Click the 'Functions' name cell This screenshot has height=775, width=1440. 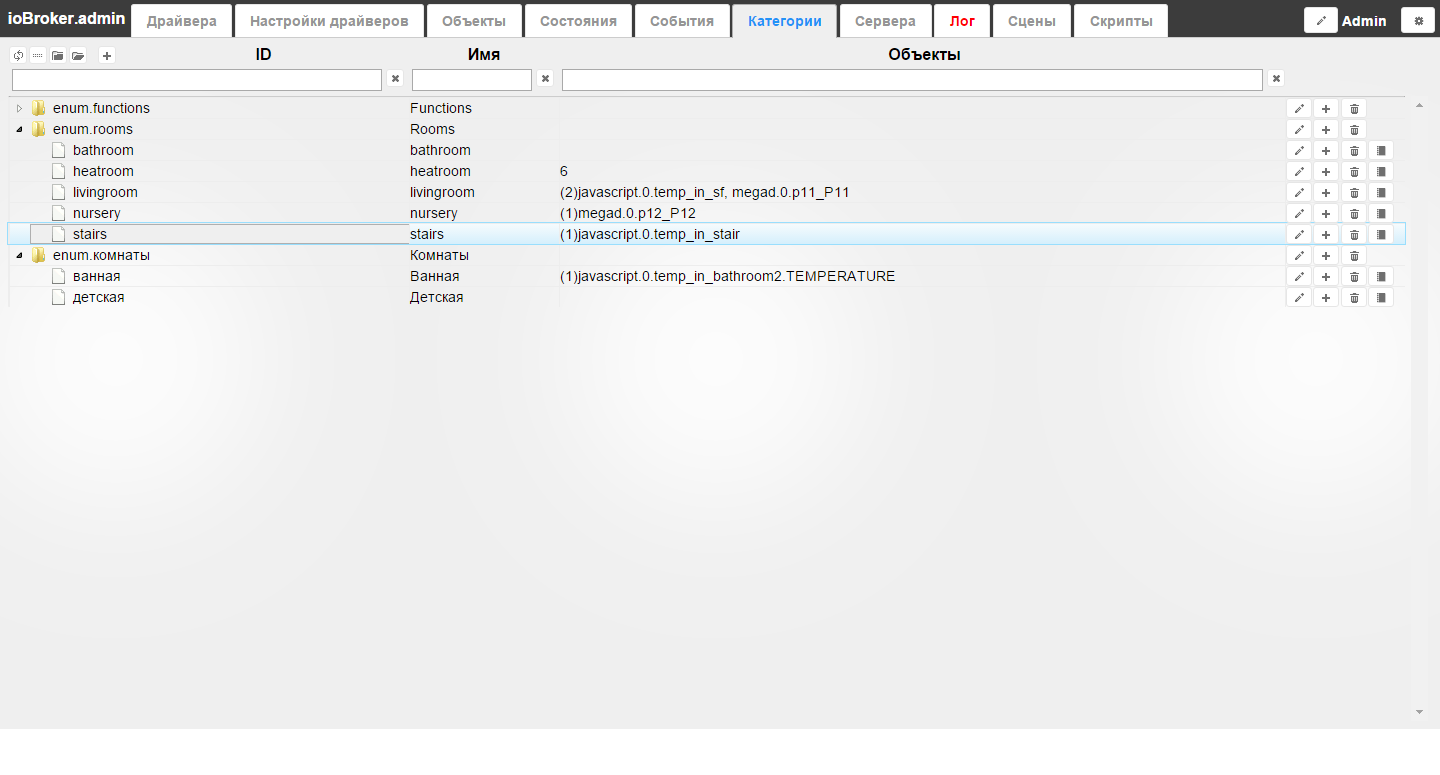441,108
